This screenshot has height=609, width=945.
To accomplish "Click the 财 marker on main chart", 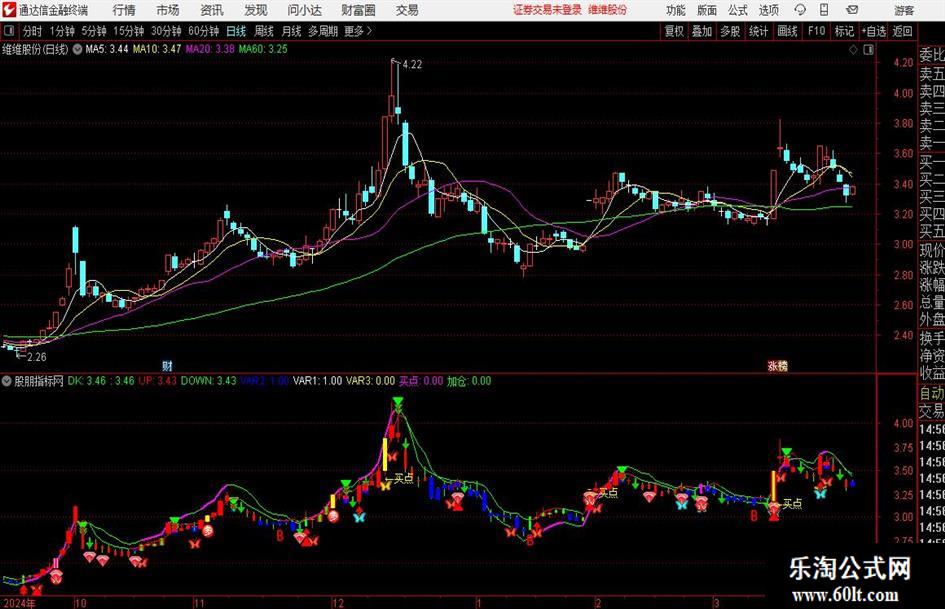I will coord(168,365).
